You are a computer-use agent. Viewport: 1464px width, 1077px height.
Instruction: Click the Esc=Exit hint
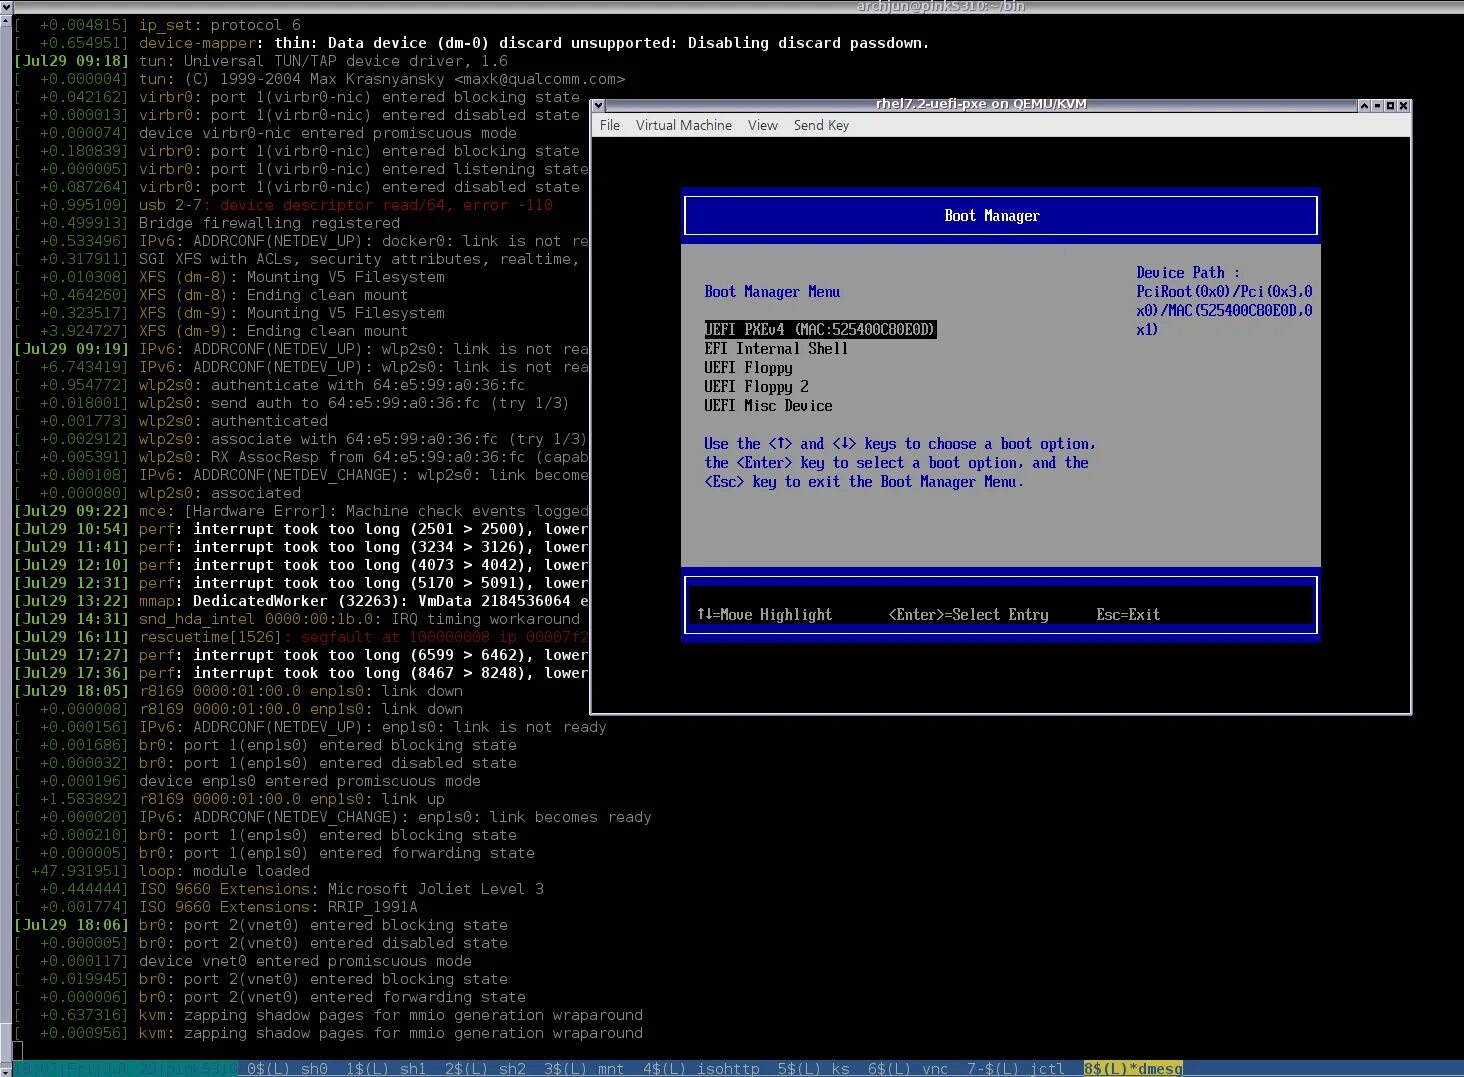coord(1128,614)
